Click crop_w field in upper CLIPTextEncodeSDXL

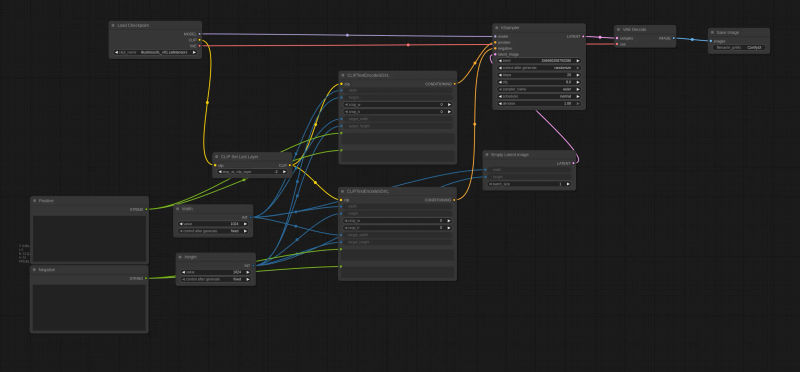(397, 104)
